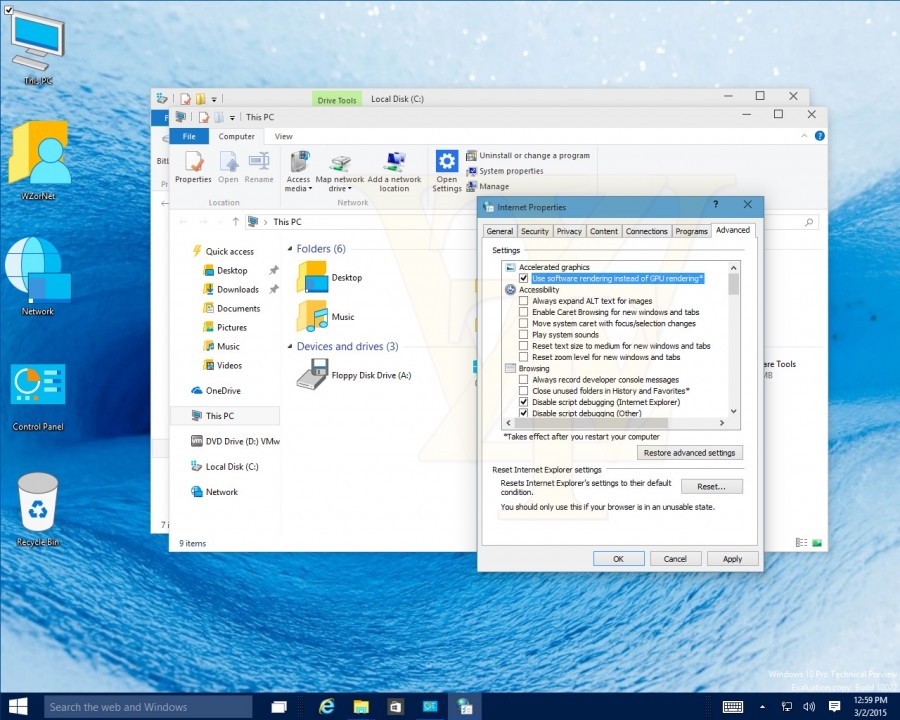The image size is (900, 720).
Task: Switch to the Security tab
Action: pyautogui.click(x=534, y=231)
